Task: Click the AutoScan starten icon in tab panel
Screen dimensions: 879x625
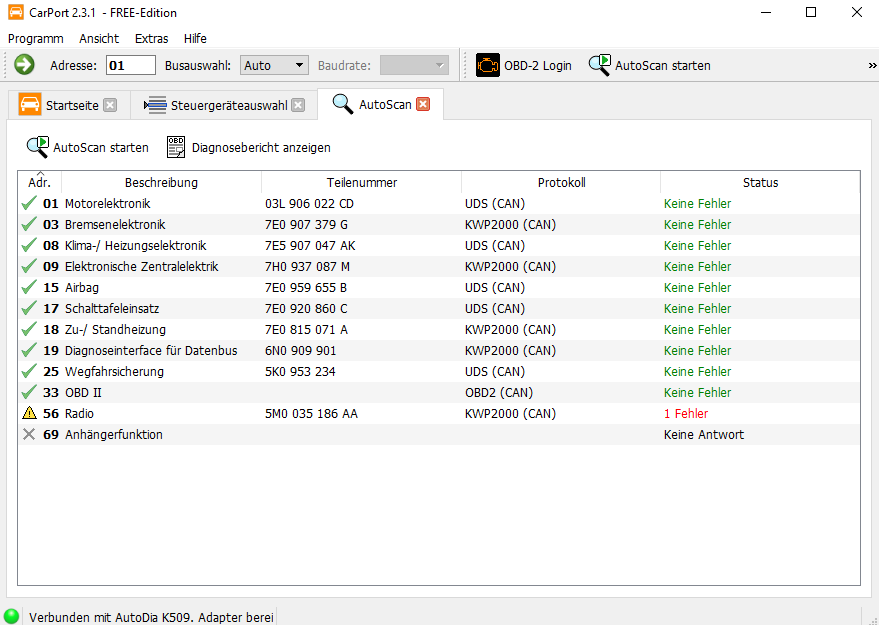Action: click(x=37, y=147)
